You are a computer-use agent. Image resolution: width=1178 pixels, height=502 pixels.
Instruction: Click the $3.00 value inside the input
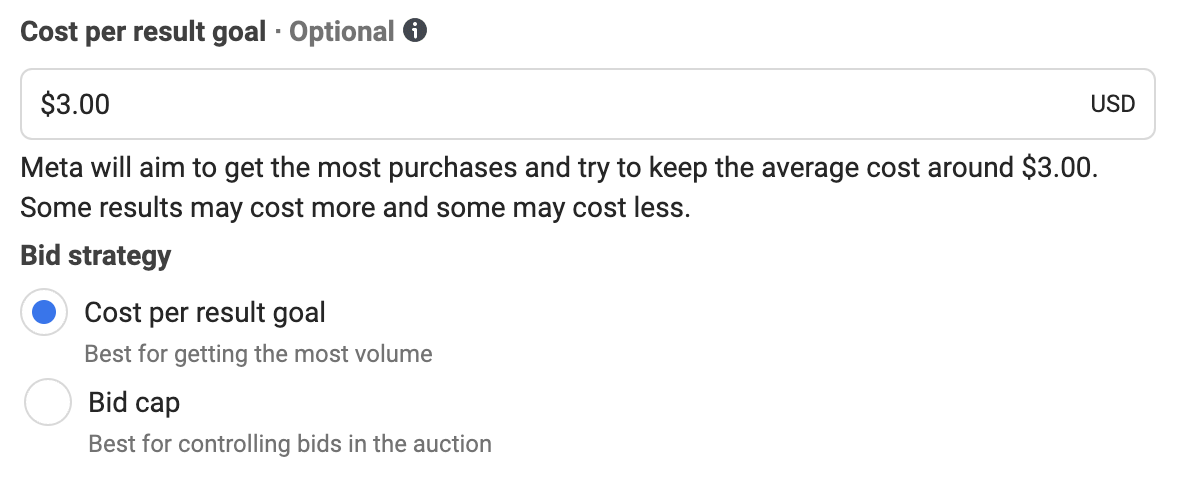75,104
